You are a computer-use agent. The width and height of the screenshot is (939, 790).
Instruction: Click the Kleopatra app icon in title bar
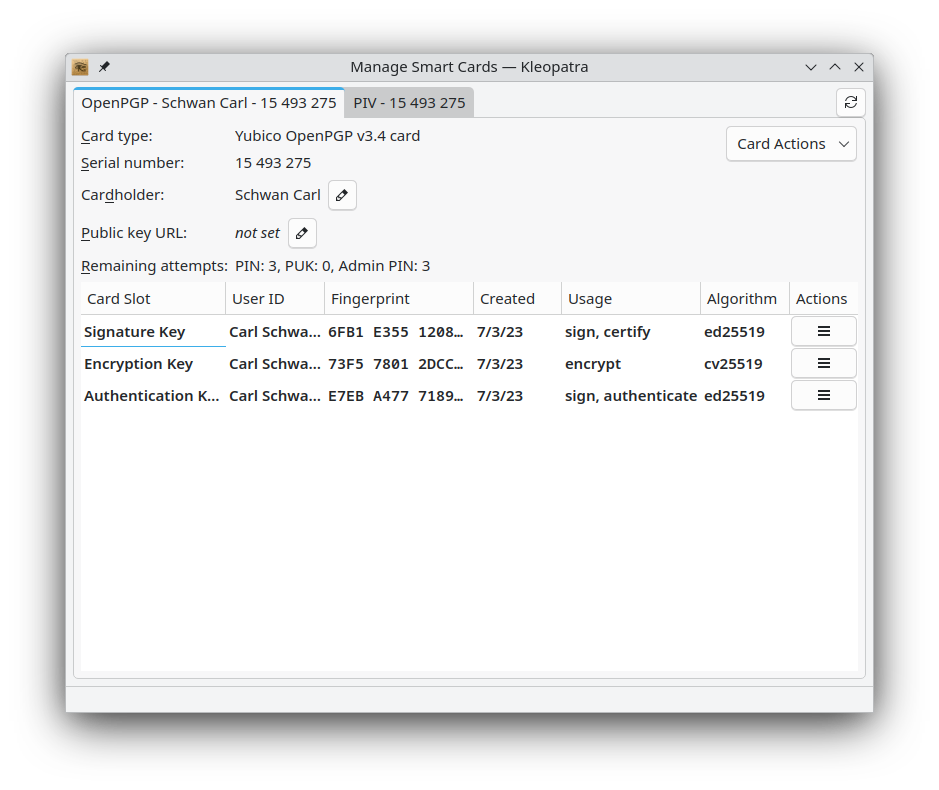80,67
